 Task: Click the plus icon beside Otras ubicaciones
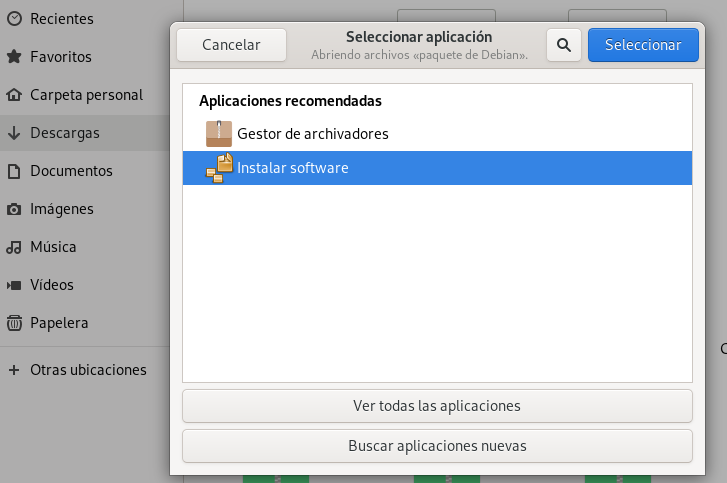pyautogui.click(x=14, y=370)
